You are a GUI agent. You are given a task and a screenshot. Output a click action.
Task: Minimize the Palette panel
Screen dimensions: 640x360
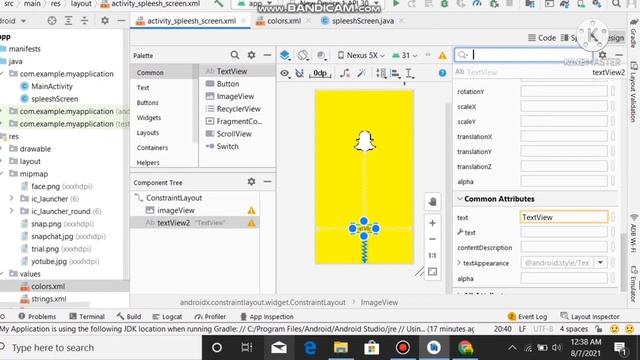click(x=267, y=55)
